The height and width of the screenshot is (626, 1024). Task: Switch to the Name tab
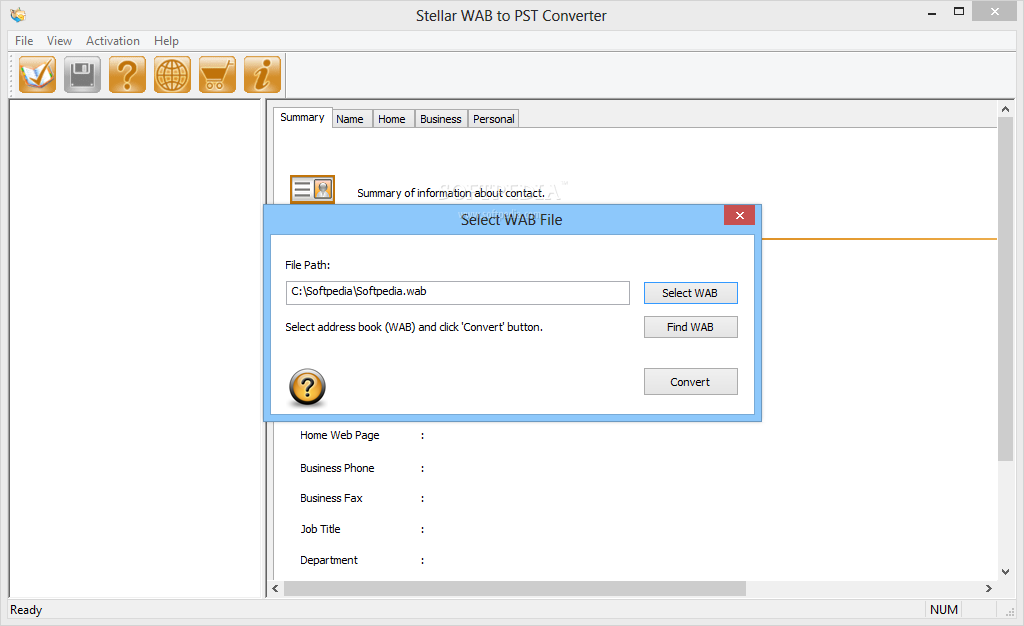350,119
